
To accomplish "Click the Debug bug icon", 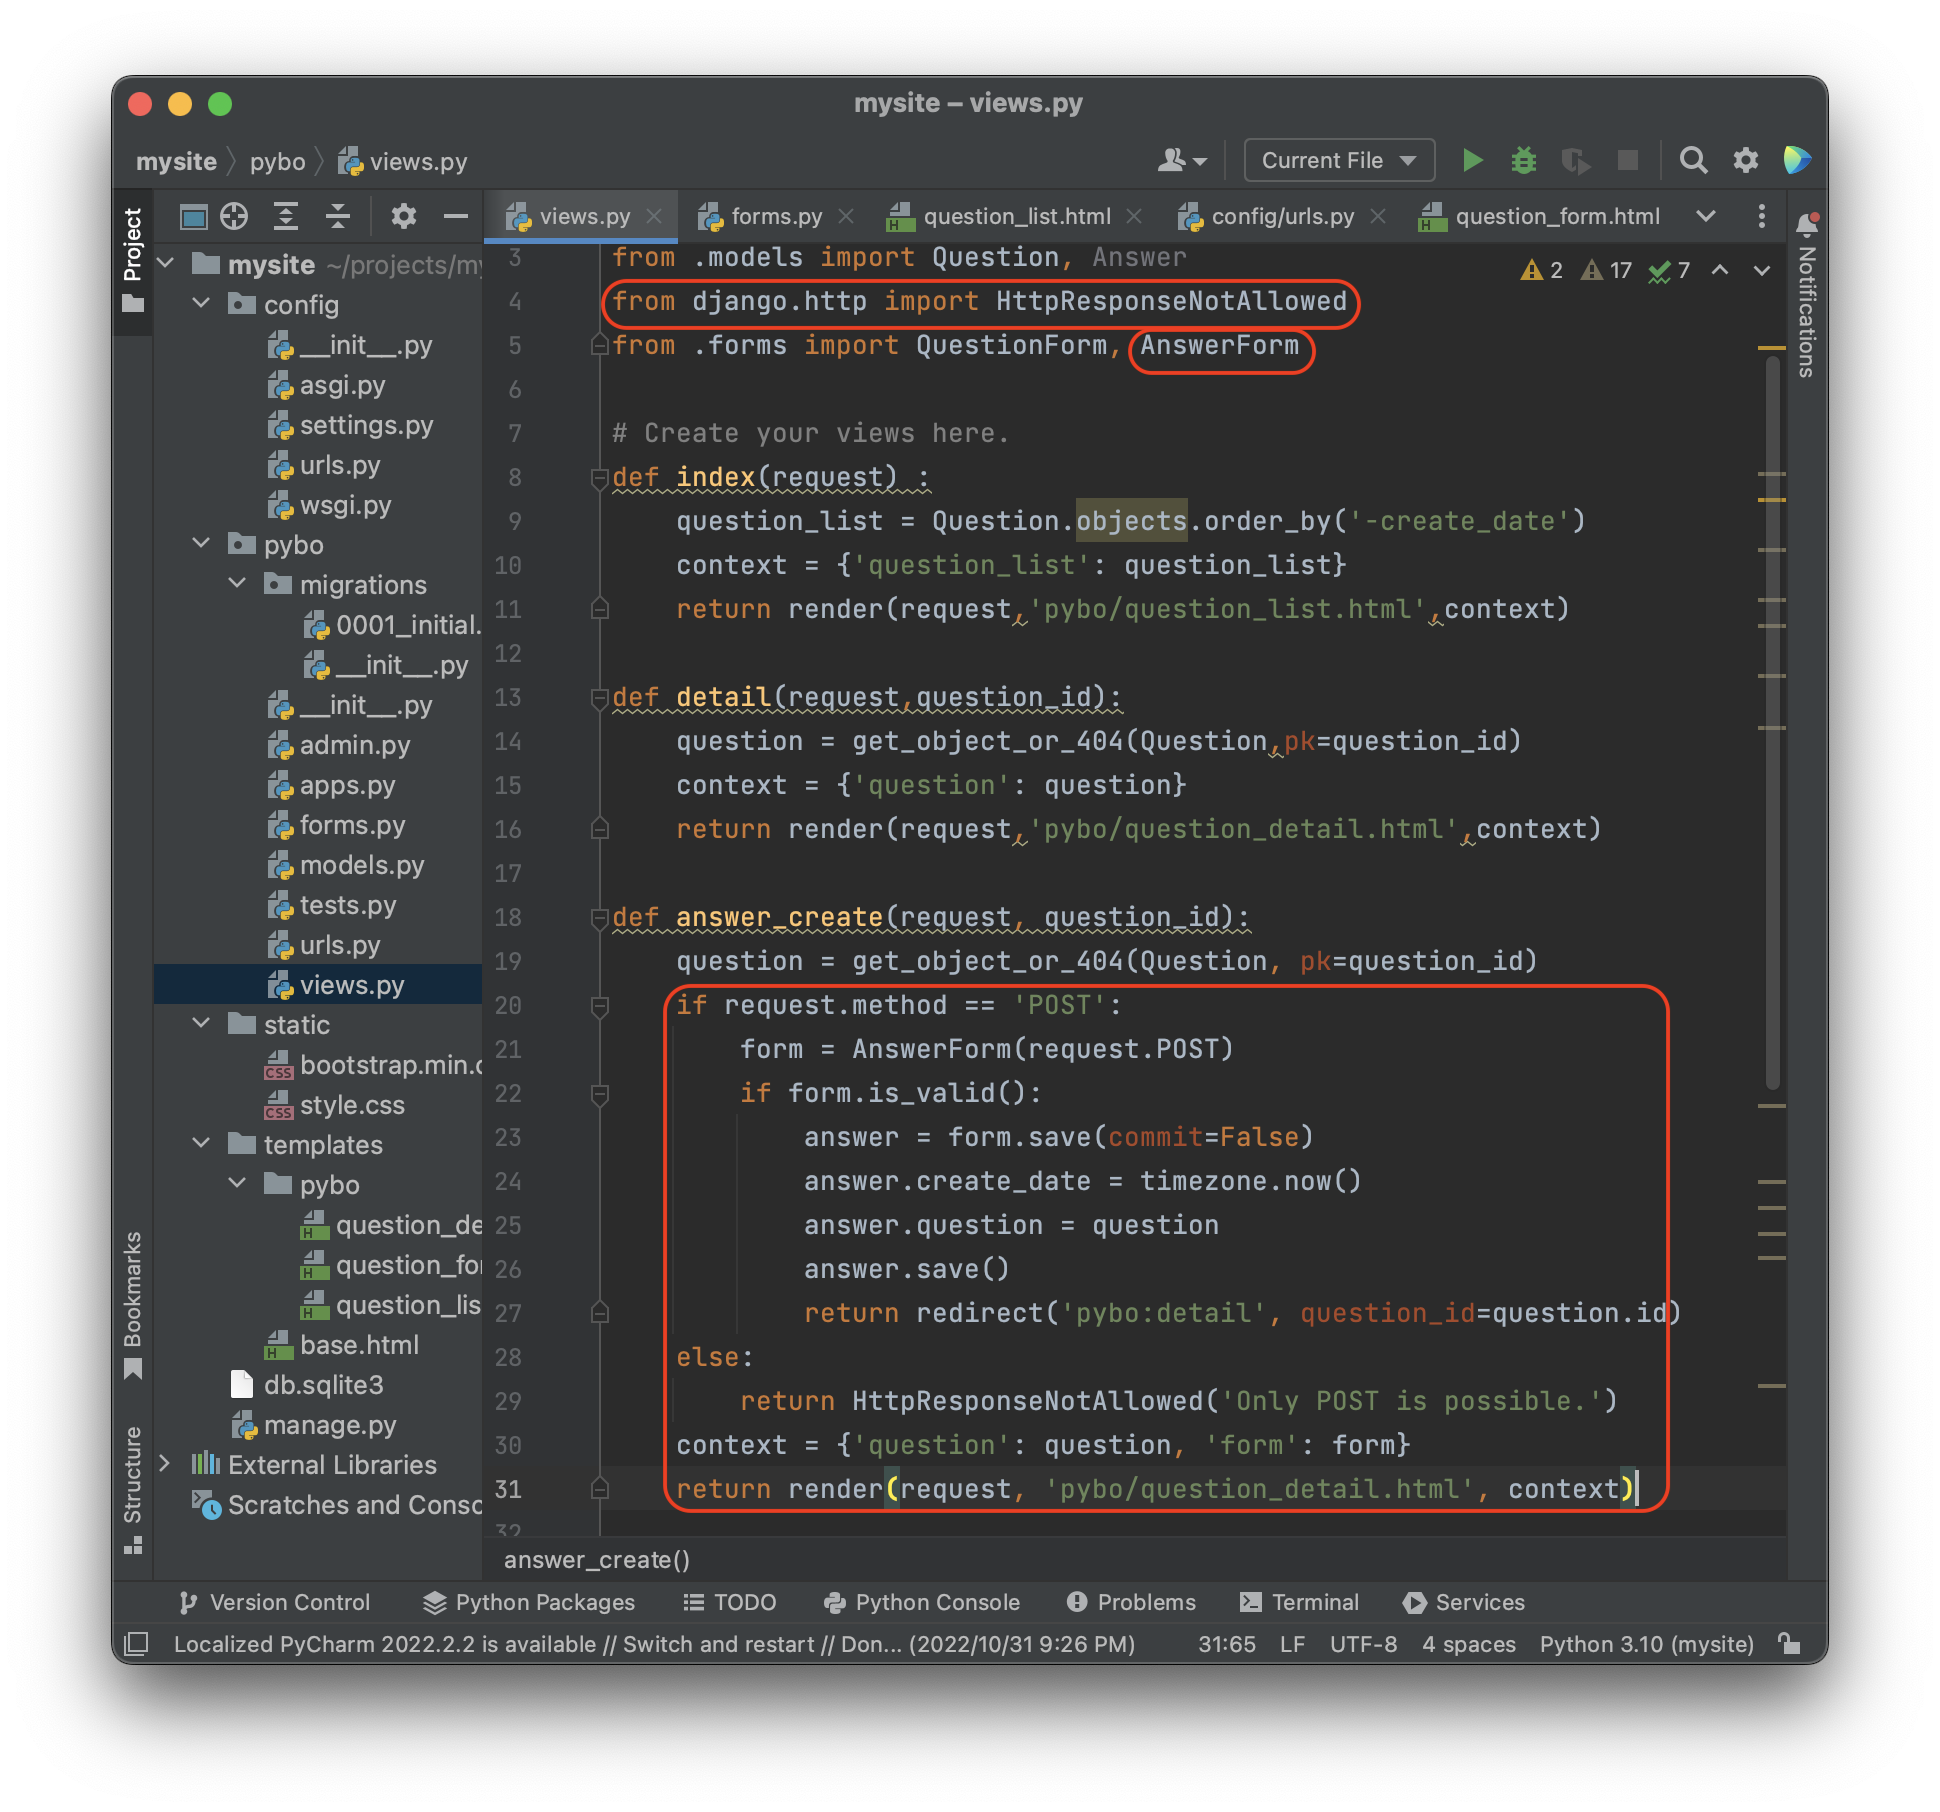I will [1523, 160].
